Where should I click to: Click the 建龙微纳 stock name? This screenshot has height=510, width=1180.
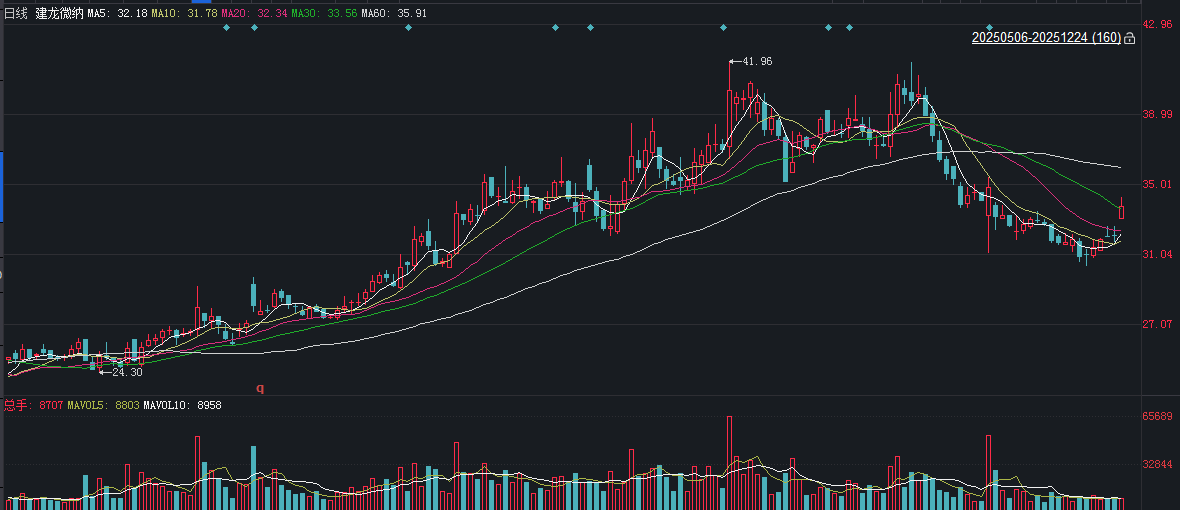pos(59,13)
